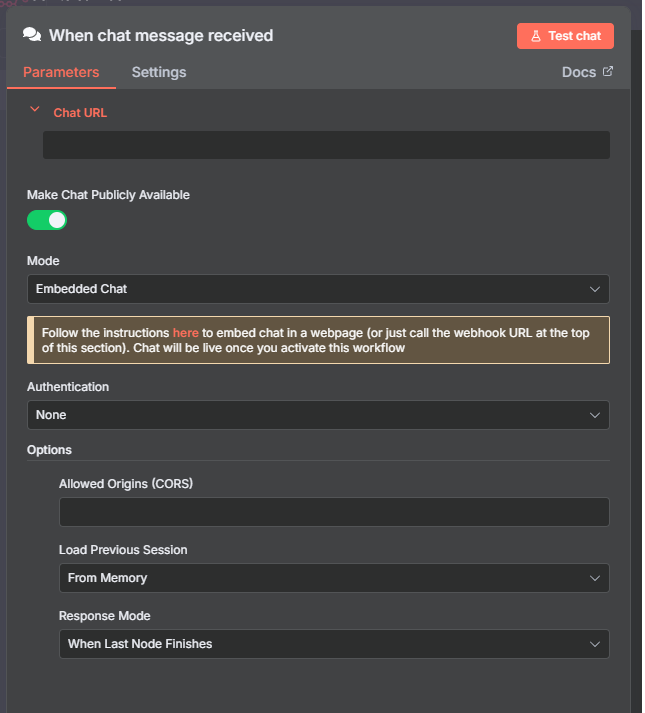
Task: Click the chat bubble icon in the header
Action: click(x=32, y=35)
